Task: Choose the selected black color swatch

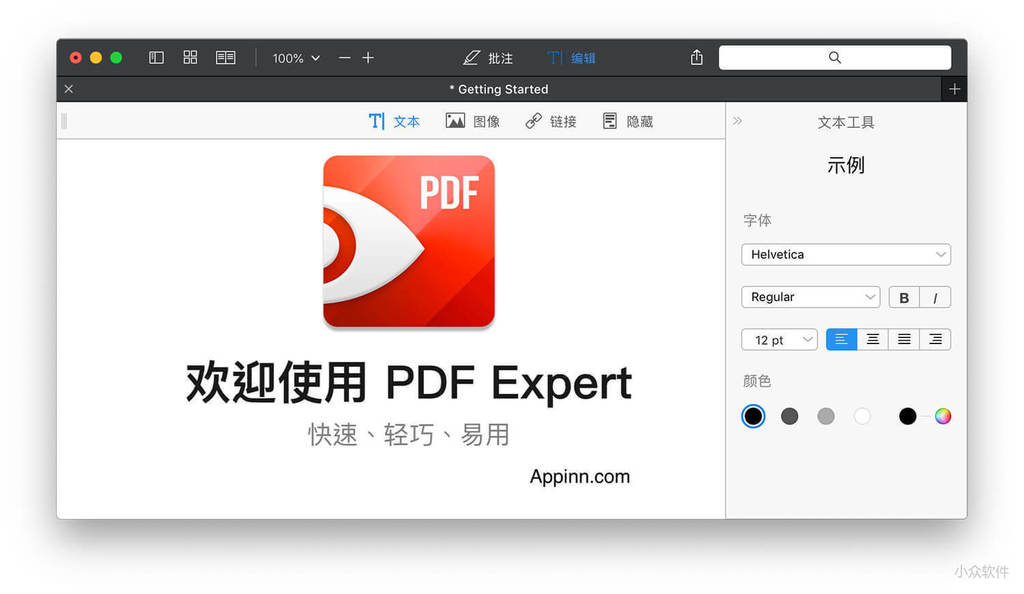Action: [x=753, y=416]
